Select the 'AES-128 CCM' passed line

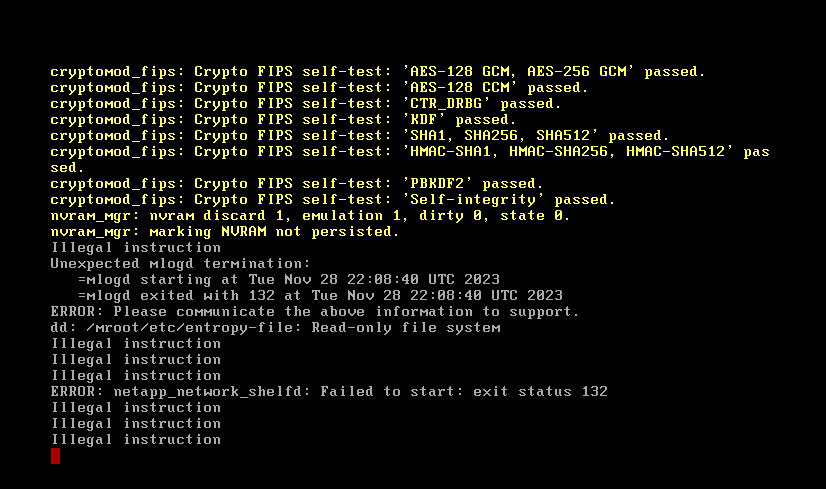pyautogui.click(x=319, y=88)
